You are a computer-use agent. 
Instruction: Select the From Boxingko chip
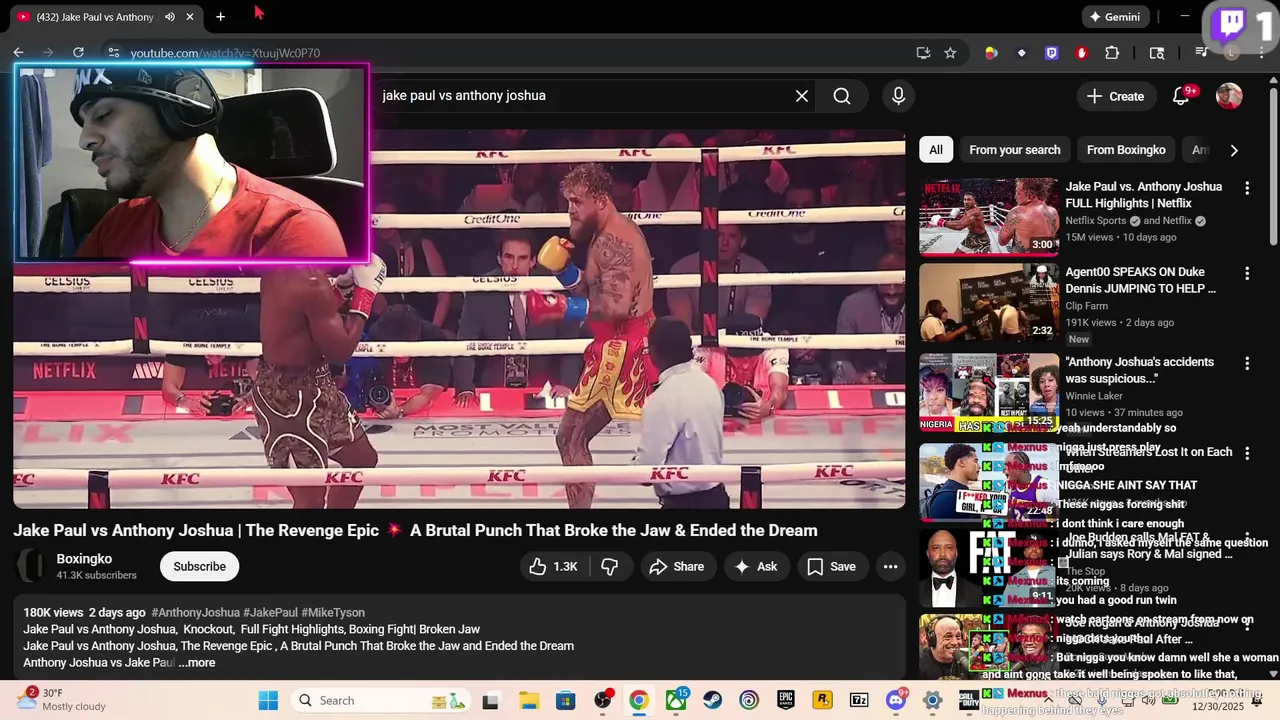tap(1126, 150)
